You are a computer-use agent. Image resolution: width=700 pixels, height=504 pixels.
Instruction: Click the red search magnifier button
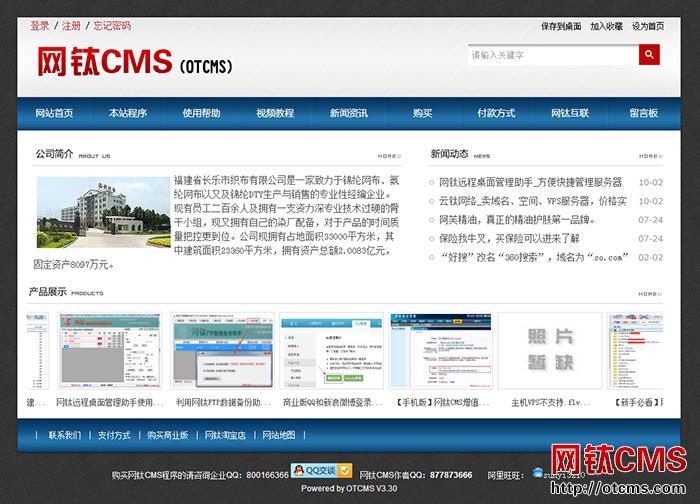coord(649,56)
